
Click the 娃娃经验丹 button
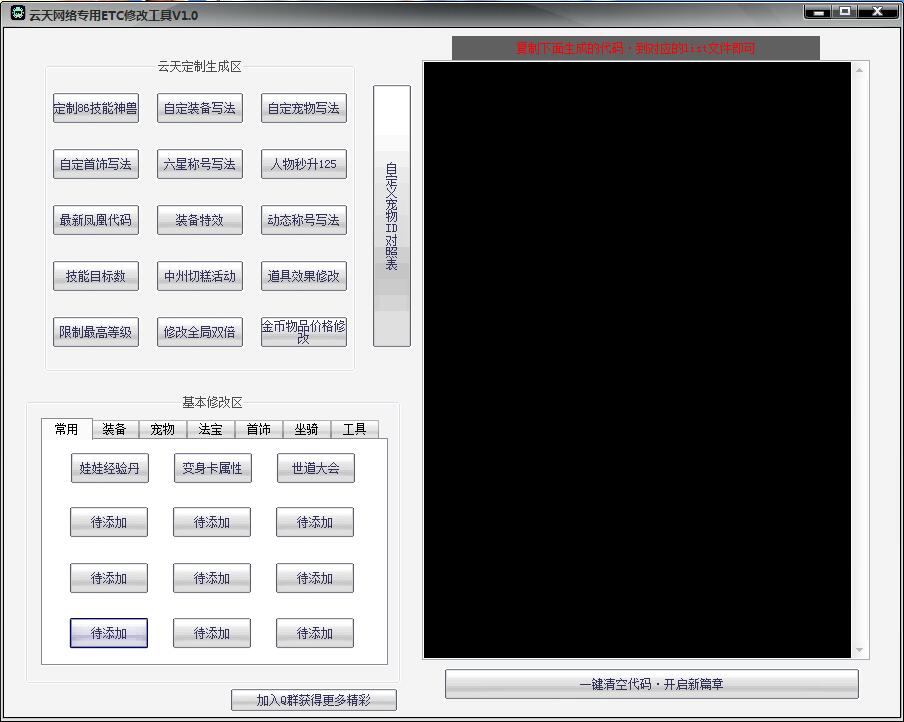pyautogui.click(x=110, y=468)
